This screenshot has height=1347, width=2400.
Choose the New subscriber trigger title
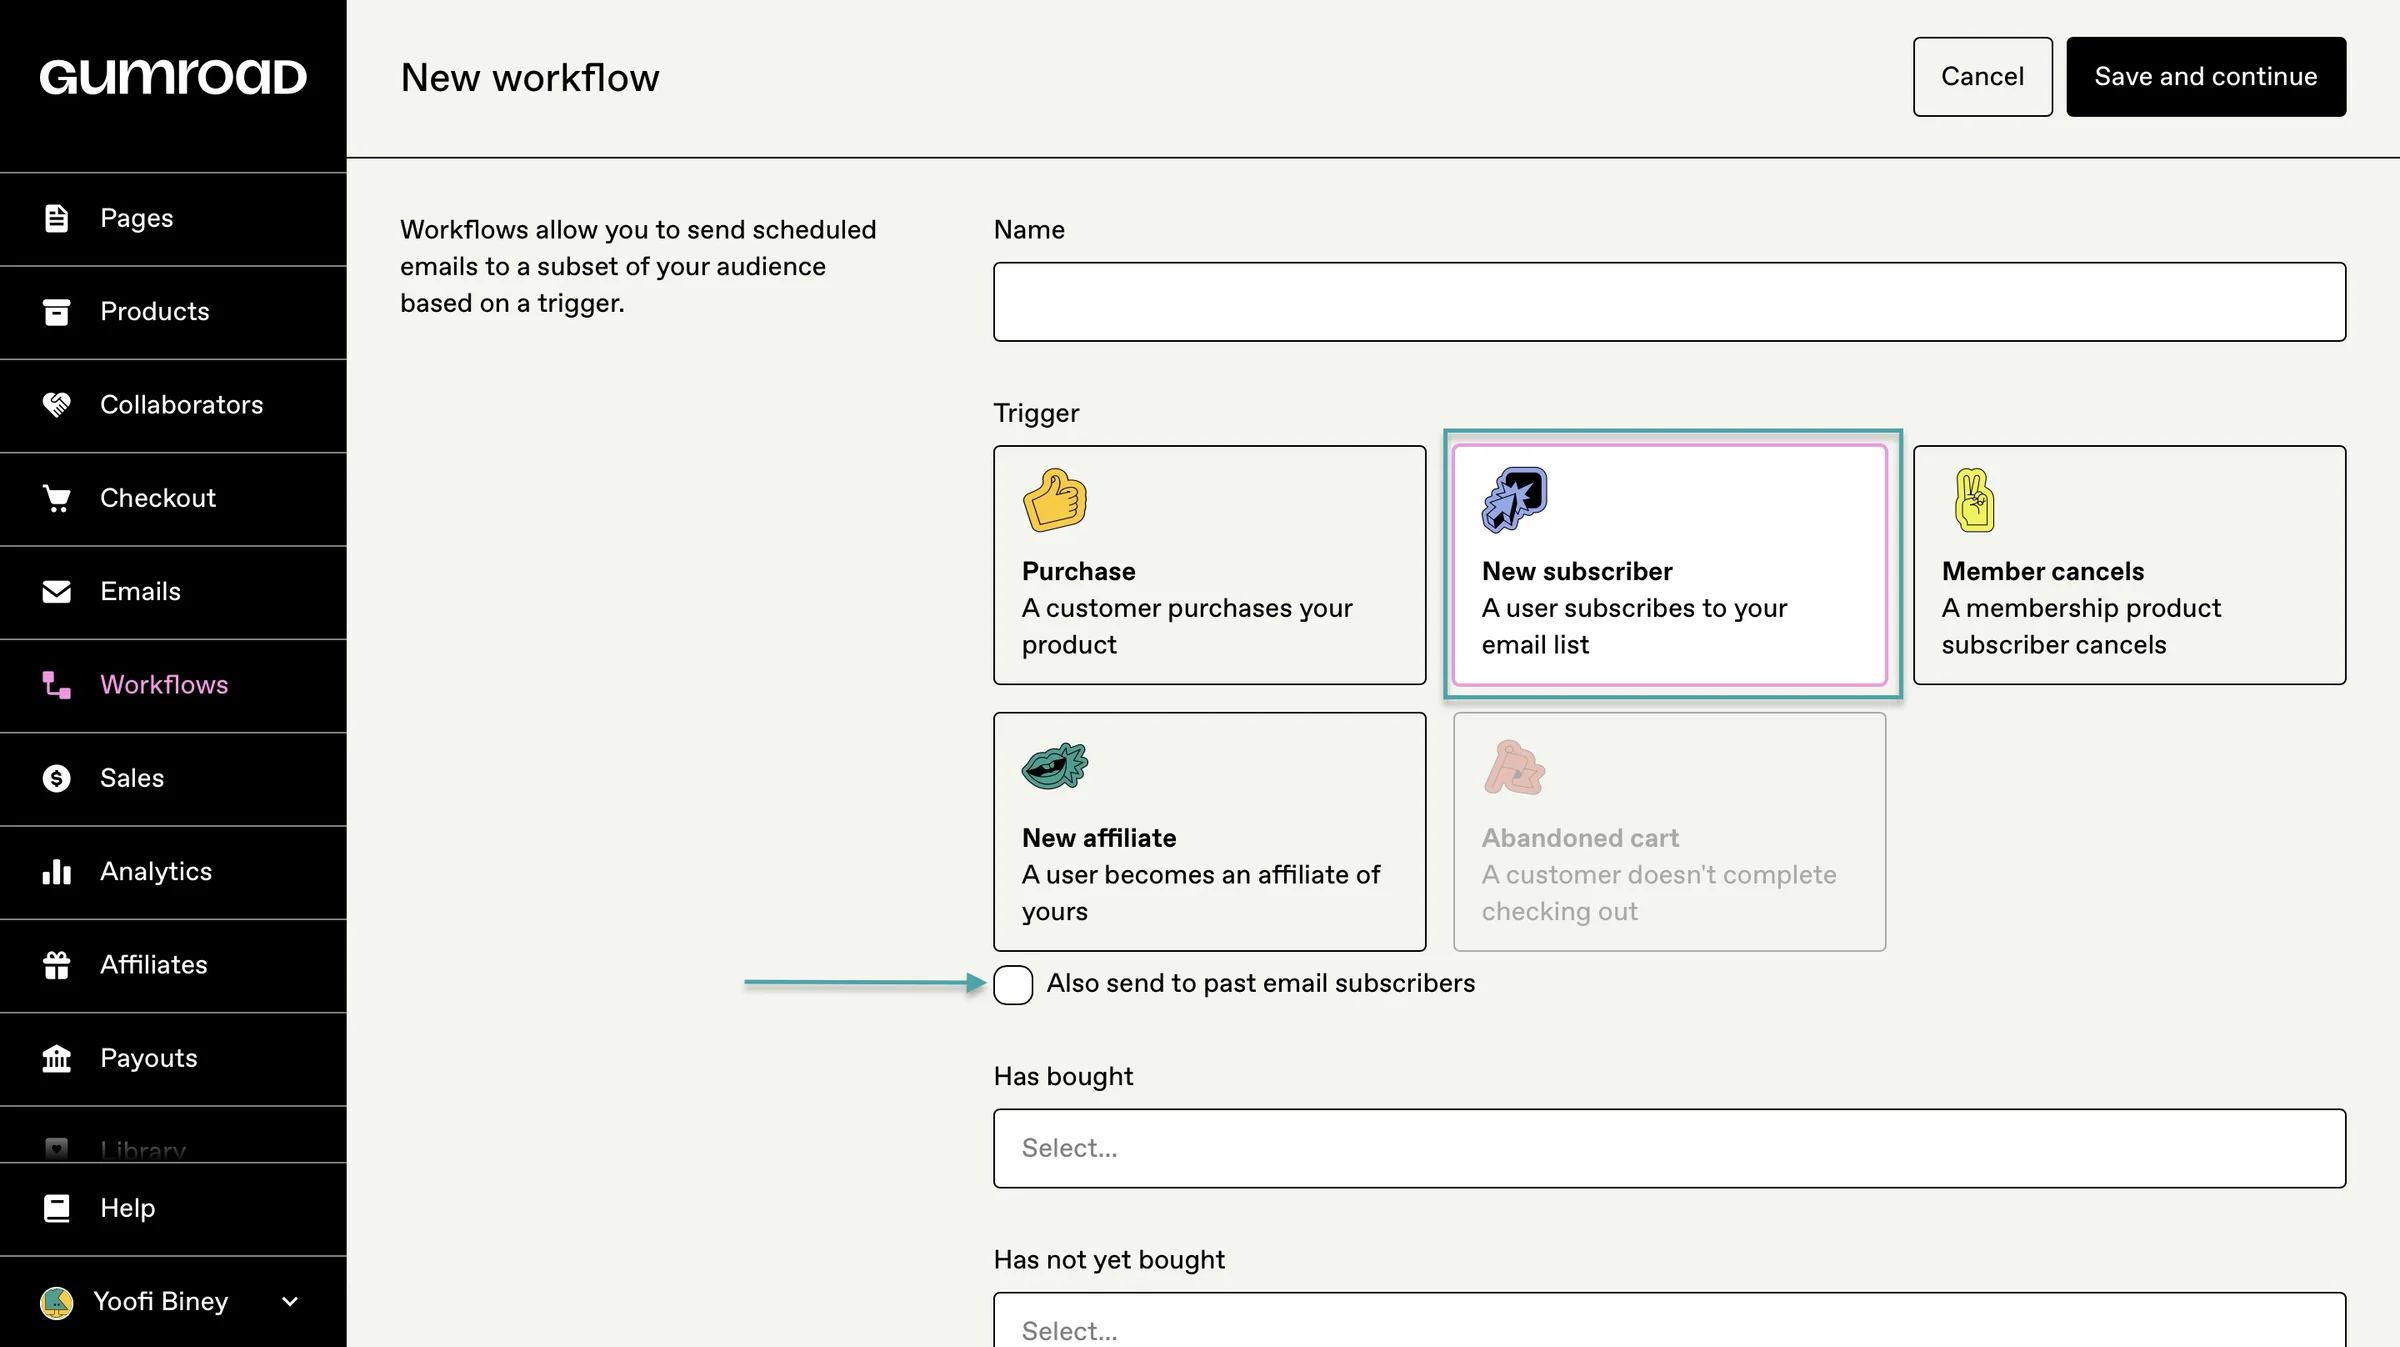click(x=1577, y=571)
